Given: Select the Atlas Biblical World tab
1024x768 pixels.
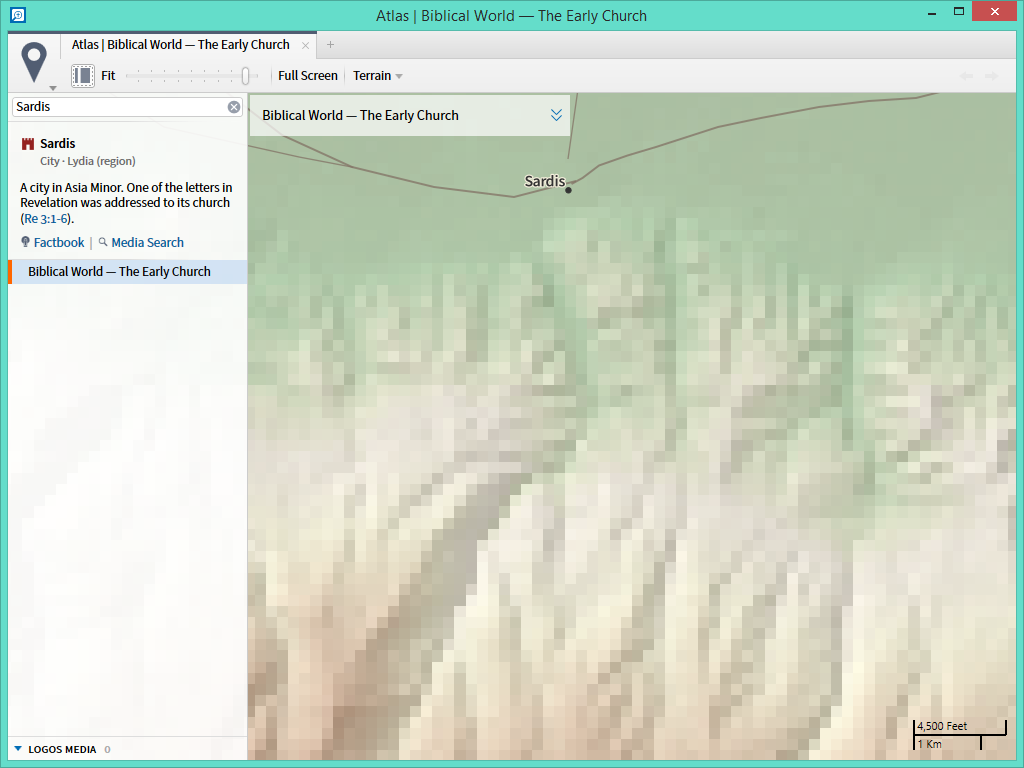Looking at the screenshot, I should [180, 44].
